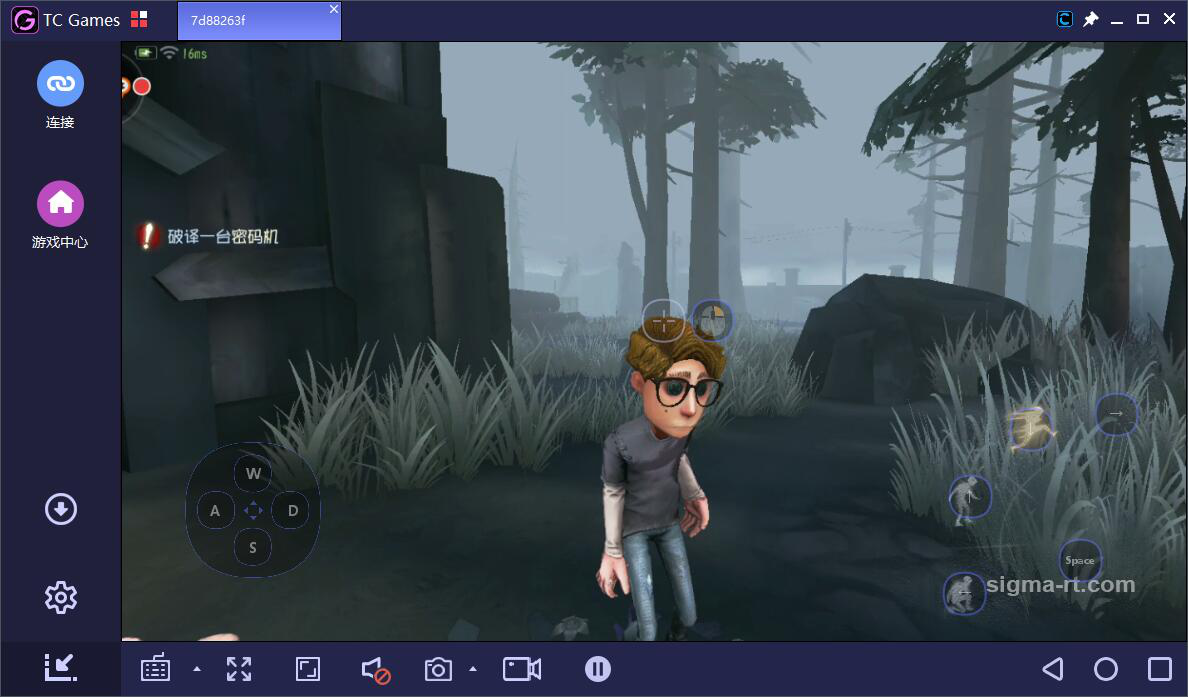This screenshot has height=697, width=1188.
Task: Close the 7d88263f tab
Action: (334, 9)
